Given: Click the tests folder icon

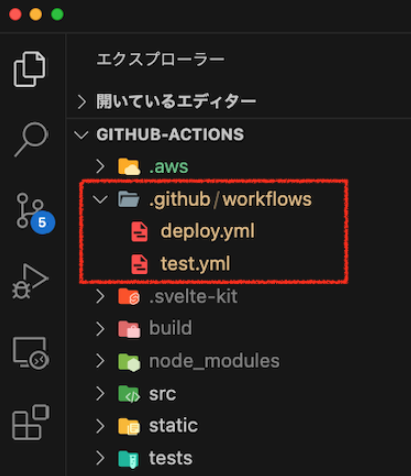Looking at the screenshot, I should (129, 459).
